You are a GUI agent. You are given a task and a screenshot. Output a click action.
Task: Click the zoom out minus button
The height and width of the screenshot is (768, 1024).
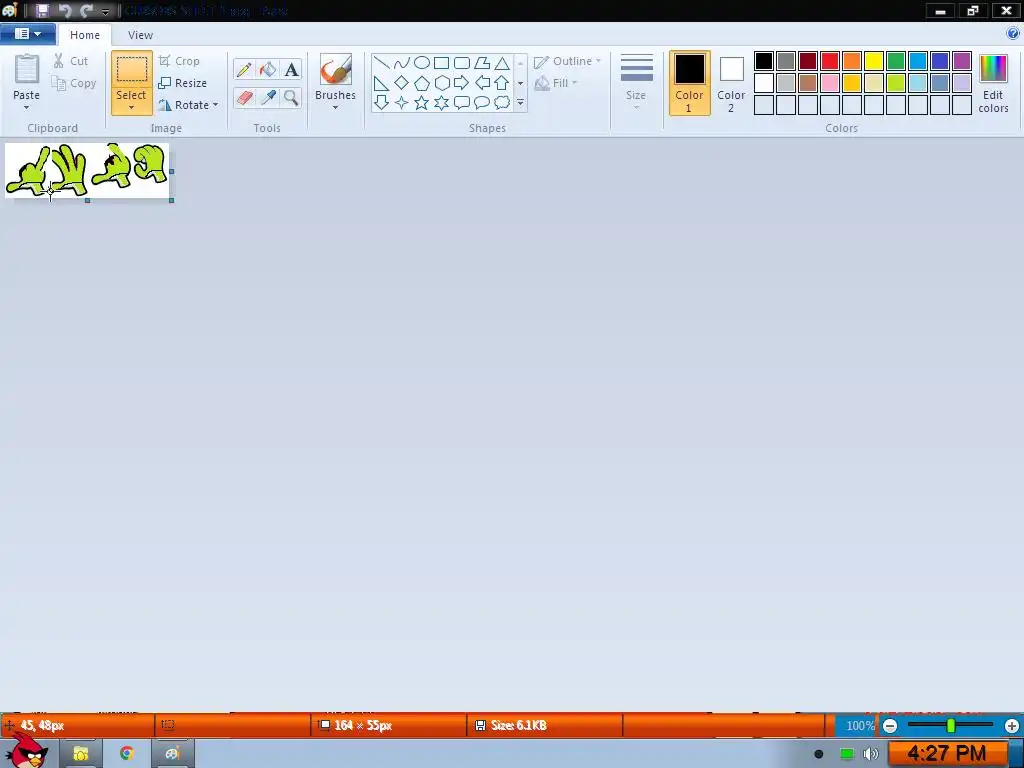coord(890,726)
